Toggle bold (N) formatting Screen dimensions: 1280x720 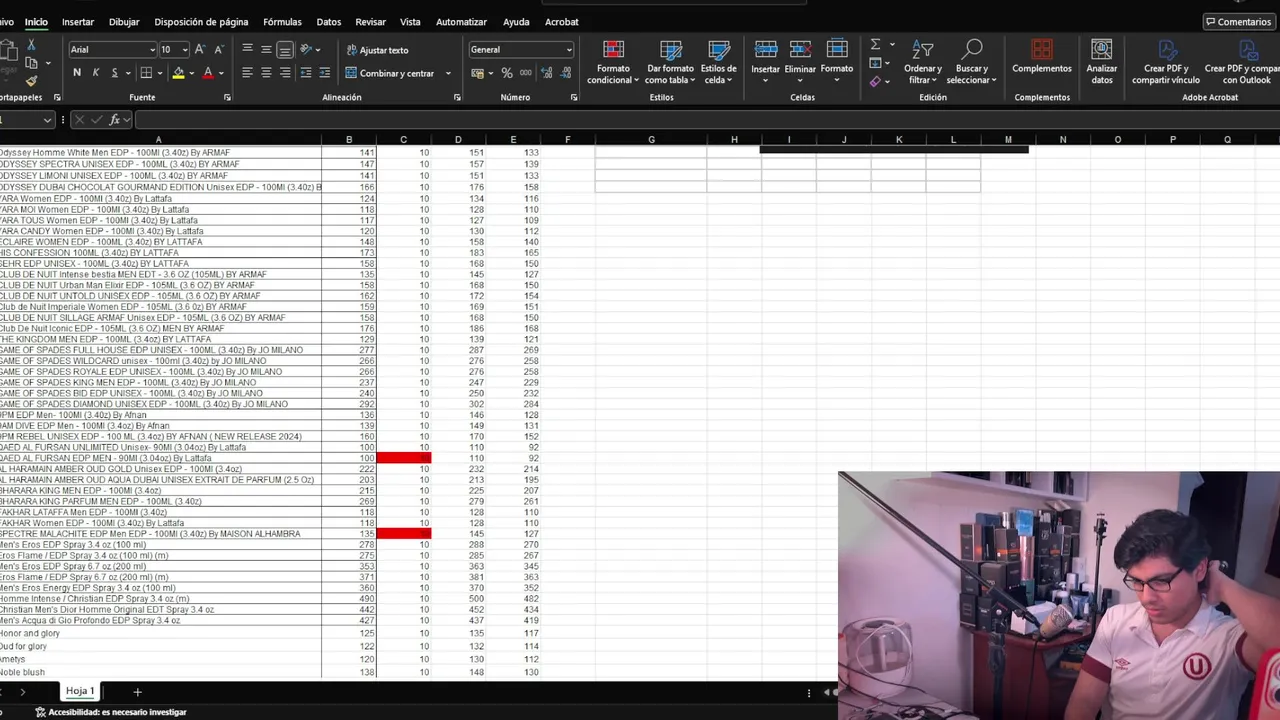[x=77, y=73]
